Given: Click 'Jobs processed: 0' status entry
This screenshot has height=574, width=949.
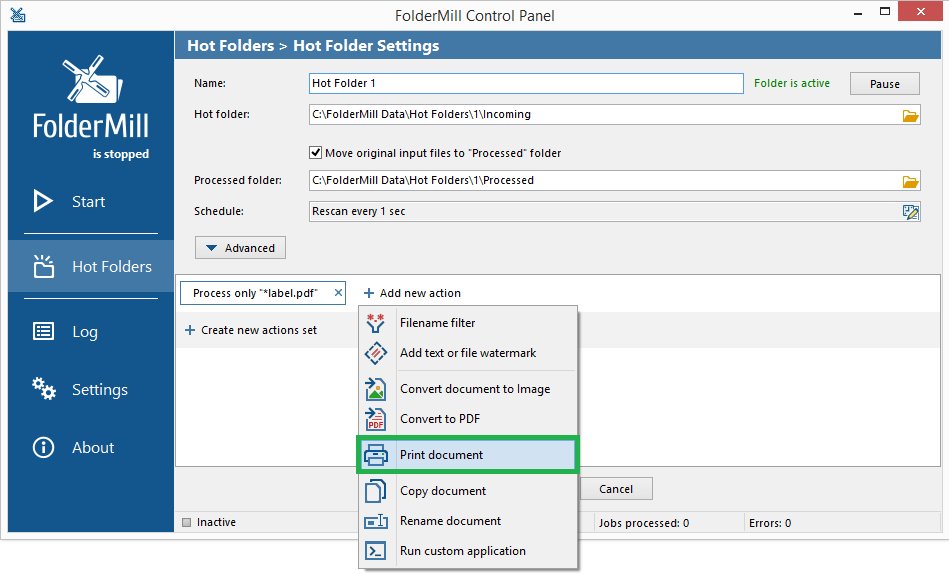Looking at the screenshot, I should tap(644, 523).
